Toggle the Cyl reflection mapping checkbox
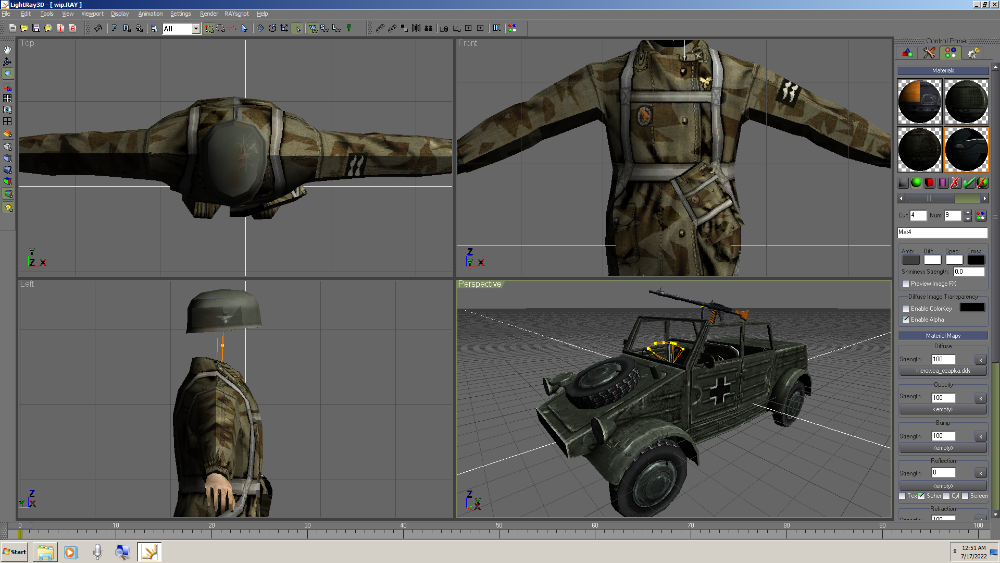The image size is (1000, 563). pyautogui.click(x=946, y=495)
